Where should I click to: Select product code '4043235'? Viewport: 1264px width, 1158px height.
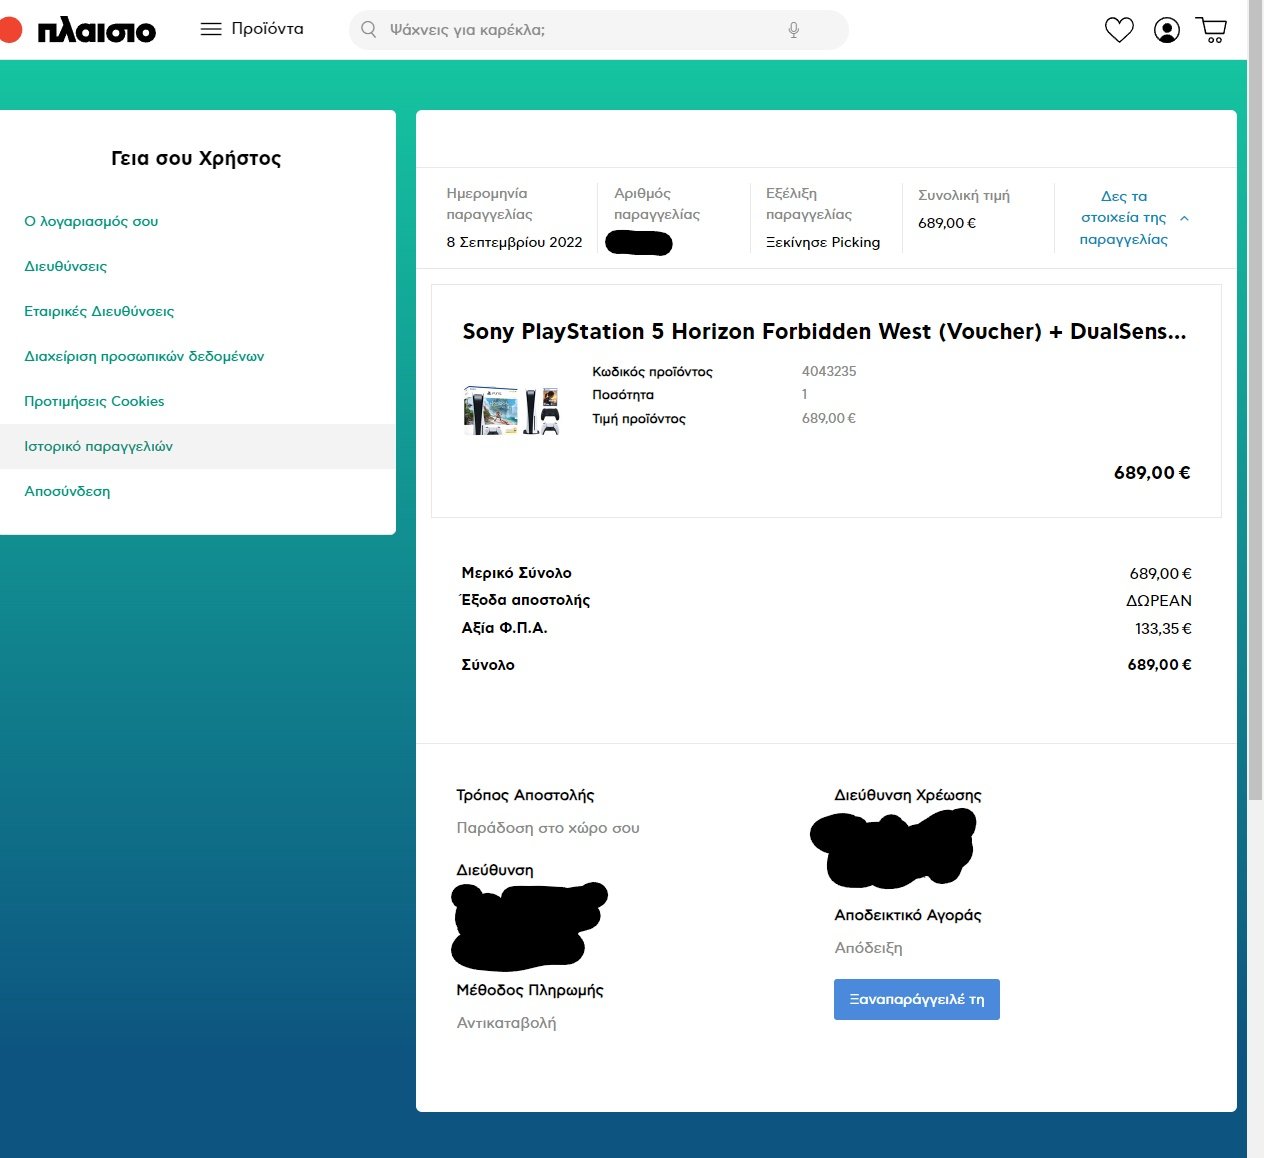click(829, 371)
